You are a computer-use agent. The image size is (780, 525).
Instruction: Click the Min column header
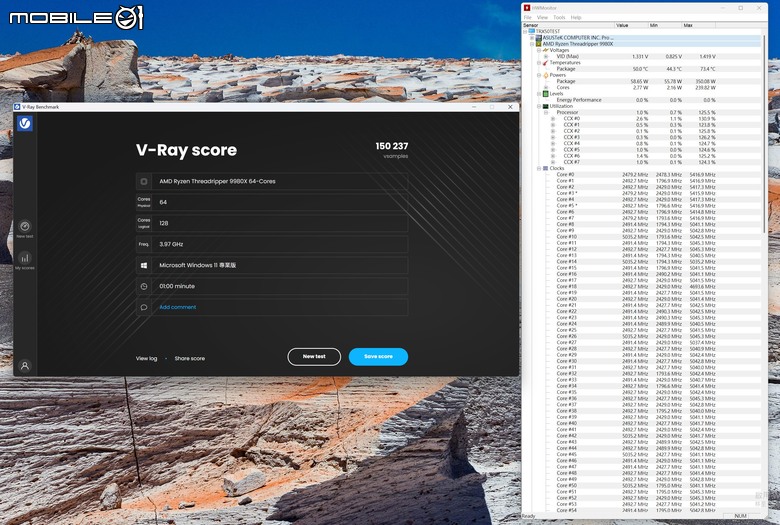(x=665, y=25)
